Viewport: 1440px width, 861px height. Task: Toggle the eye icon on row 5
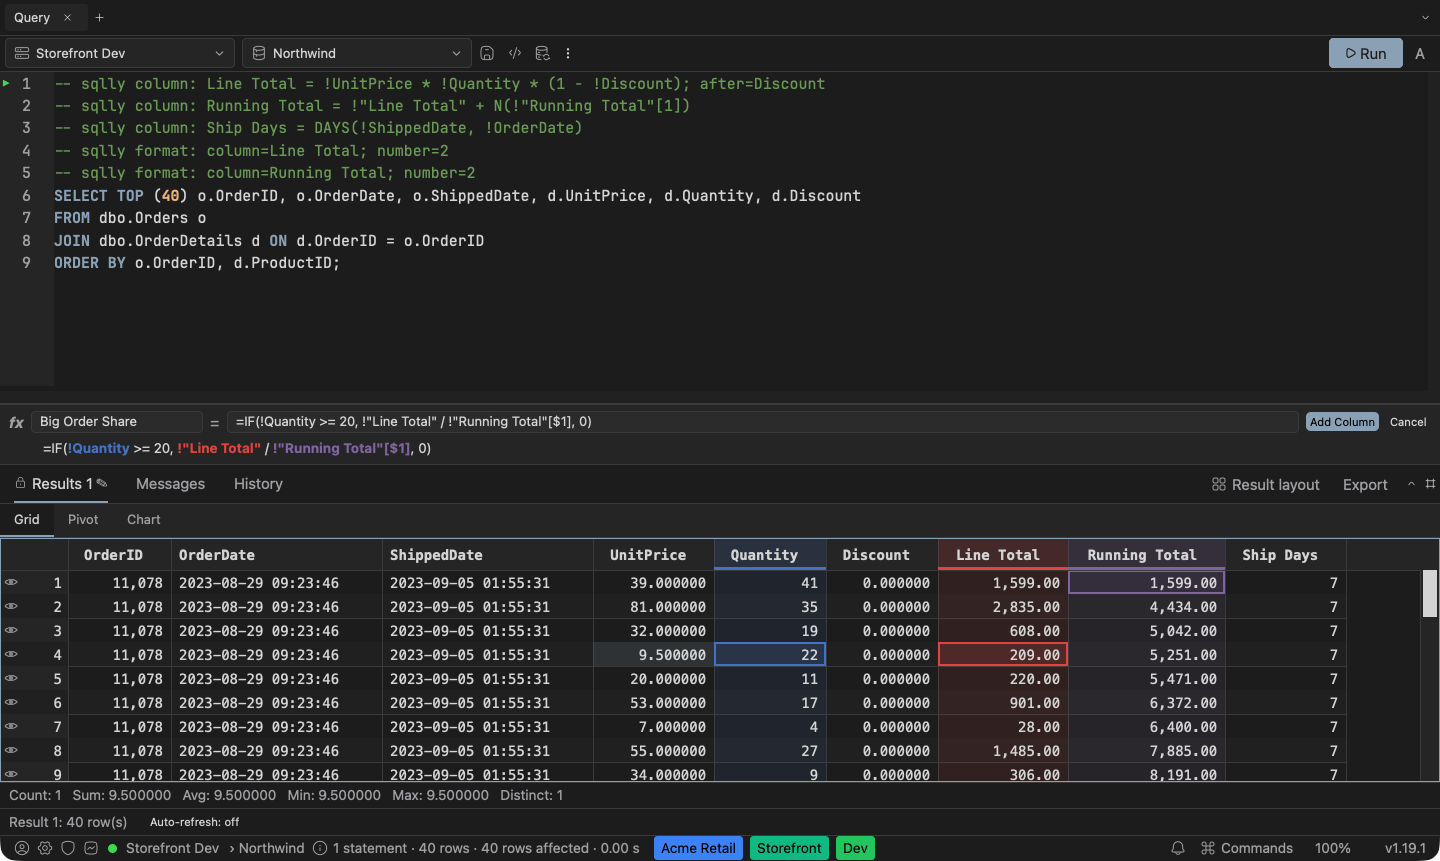11,678
